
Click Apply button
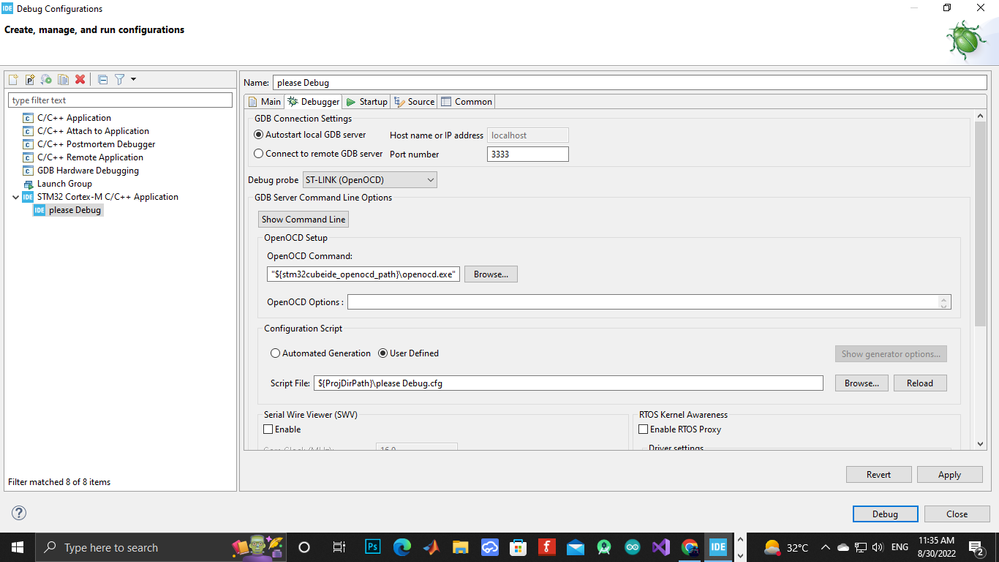[949, 475]
